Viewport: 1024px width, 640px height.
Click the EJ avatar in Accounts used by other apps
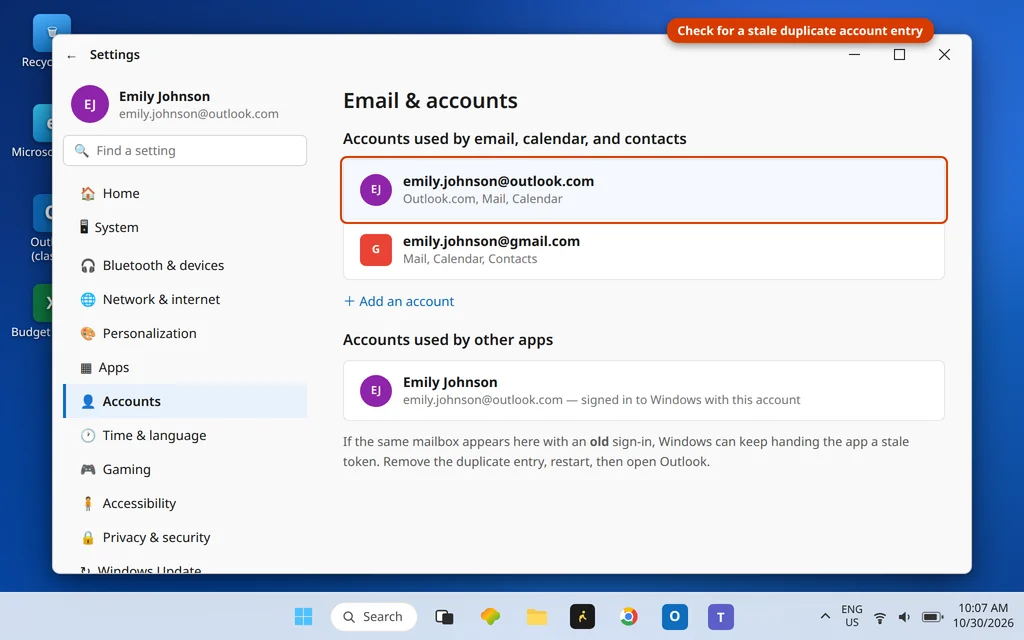376,391
